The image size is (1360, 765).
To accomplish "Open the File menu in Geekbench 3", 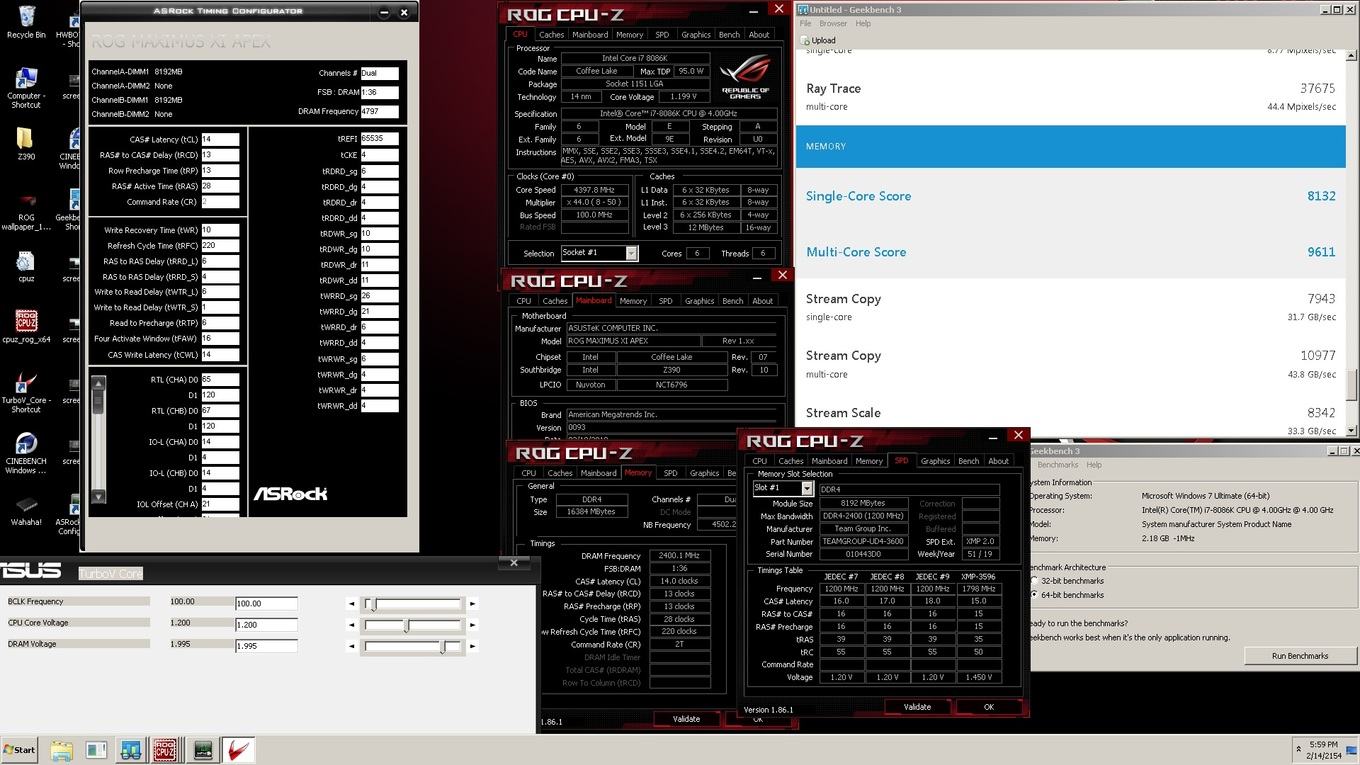I will pyautogui.click(x=805, y=23).
